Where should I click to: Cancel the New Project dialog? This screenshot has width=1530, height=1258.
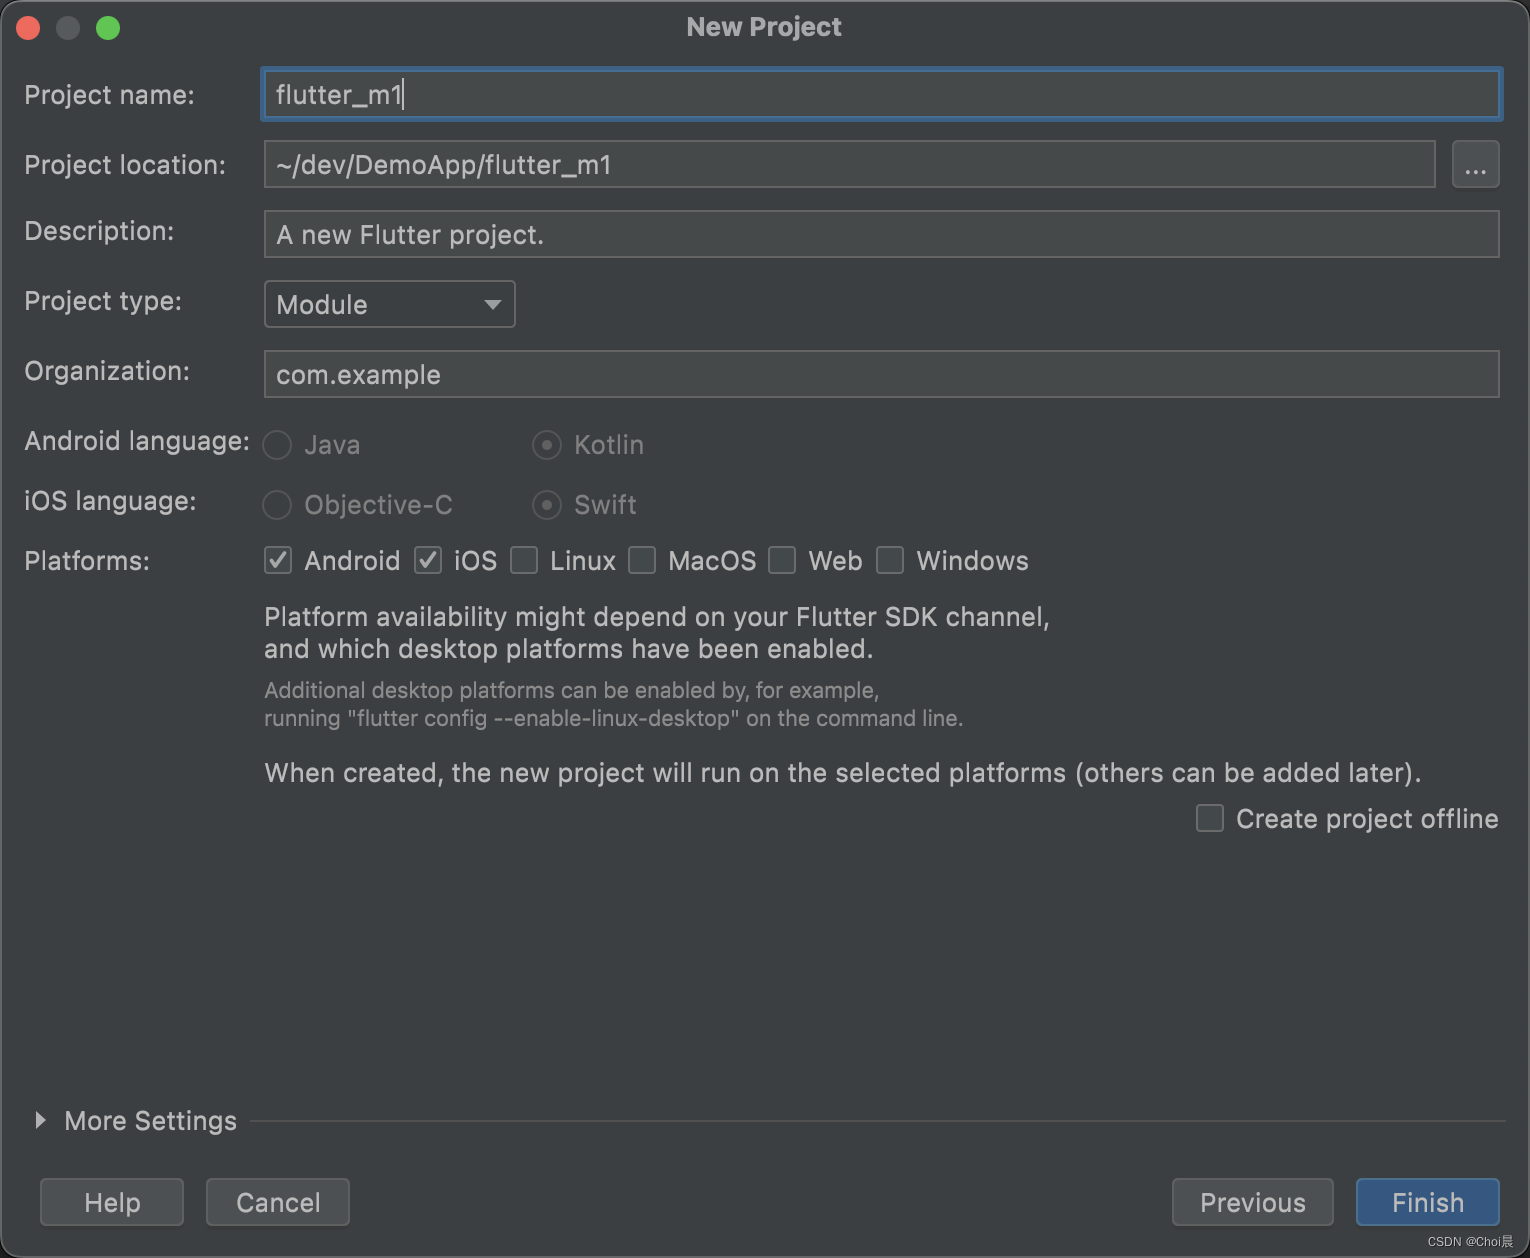278,1202
